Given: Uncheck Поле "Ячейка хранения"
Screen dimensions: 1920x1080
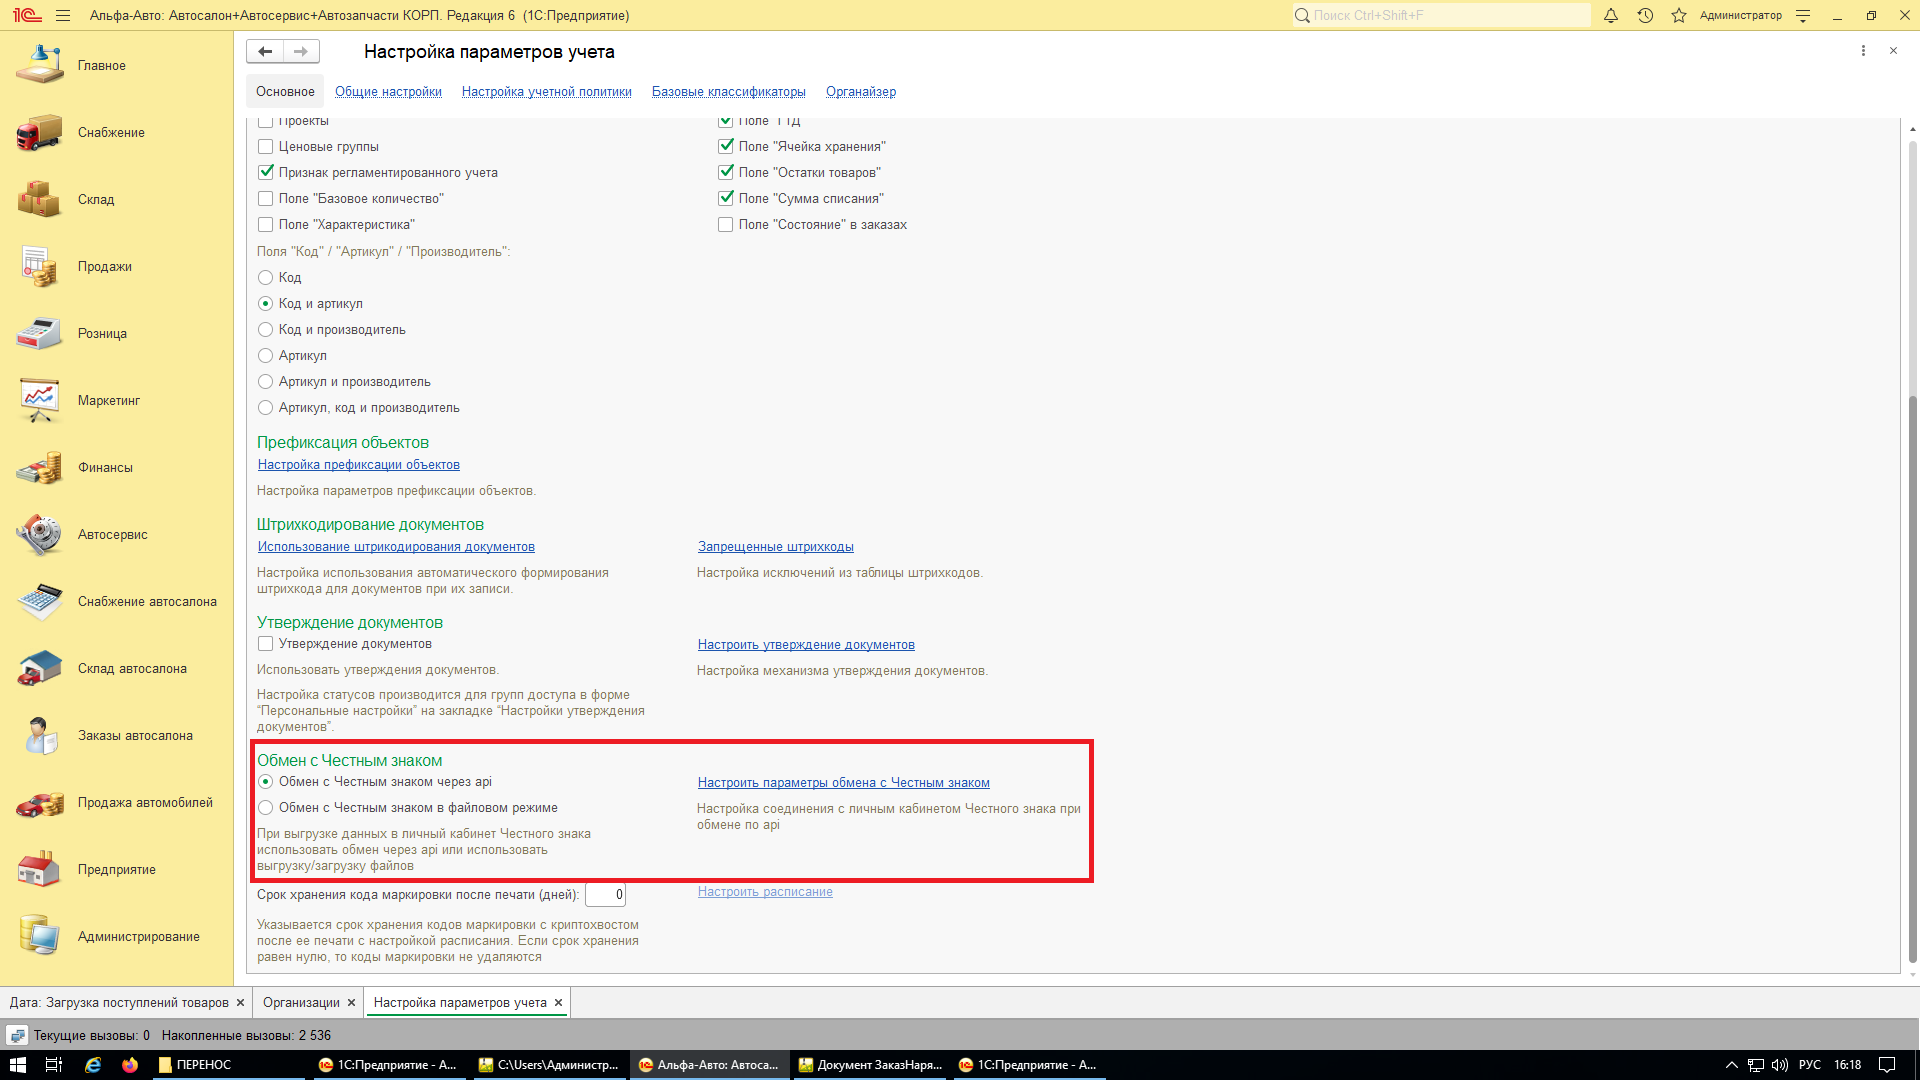Looking at the screenshot, I should (x=725, y=147).
